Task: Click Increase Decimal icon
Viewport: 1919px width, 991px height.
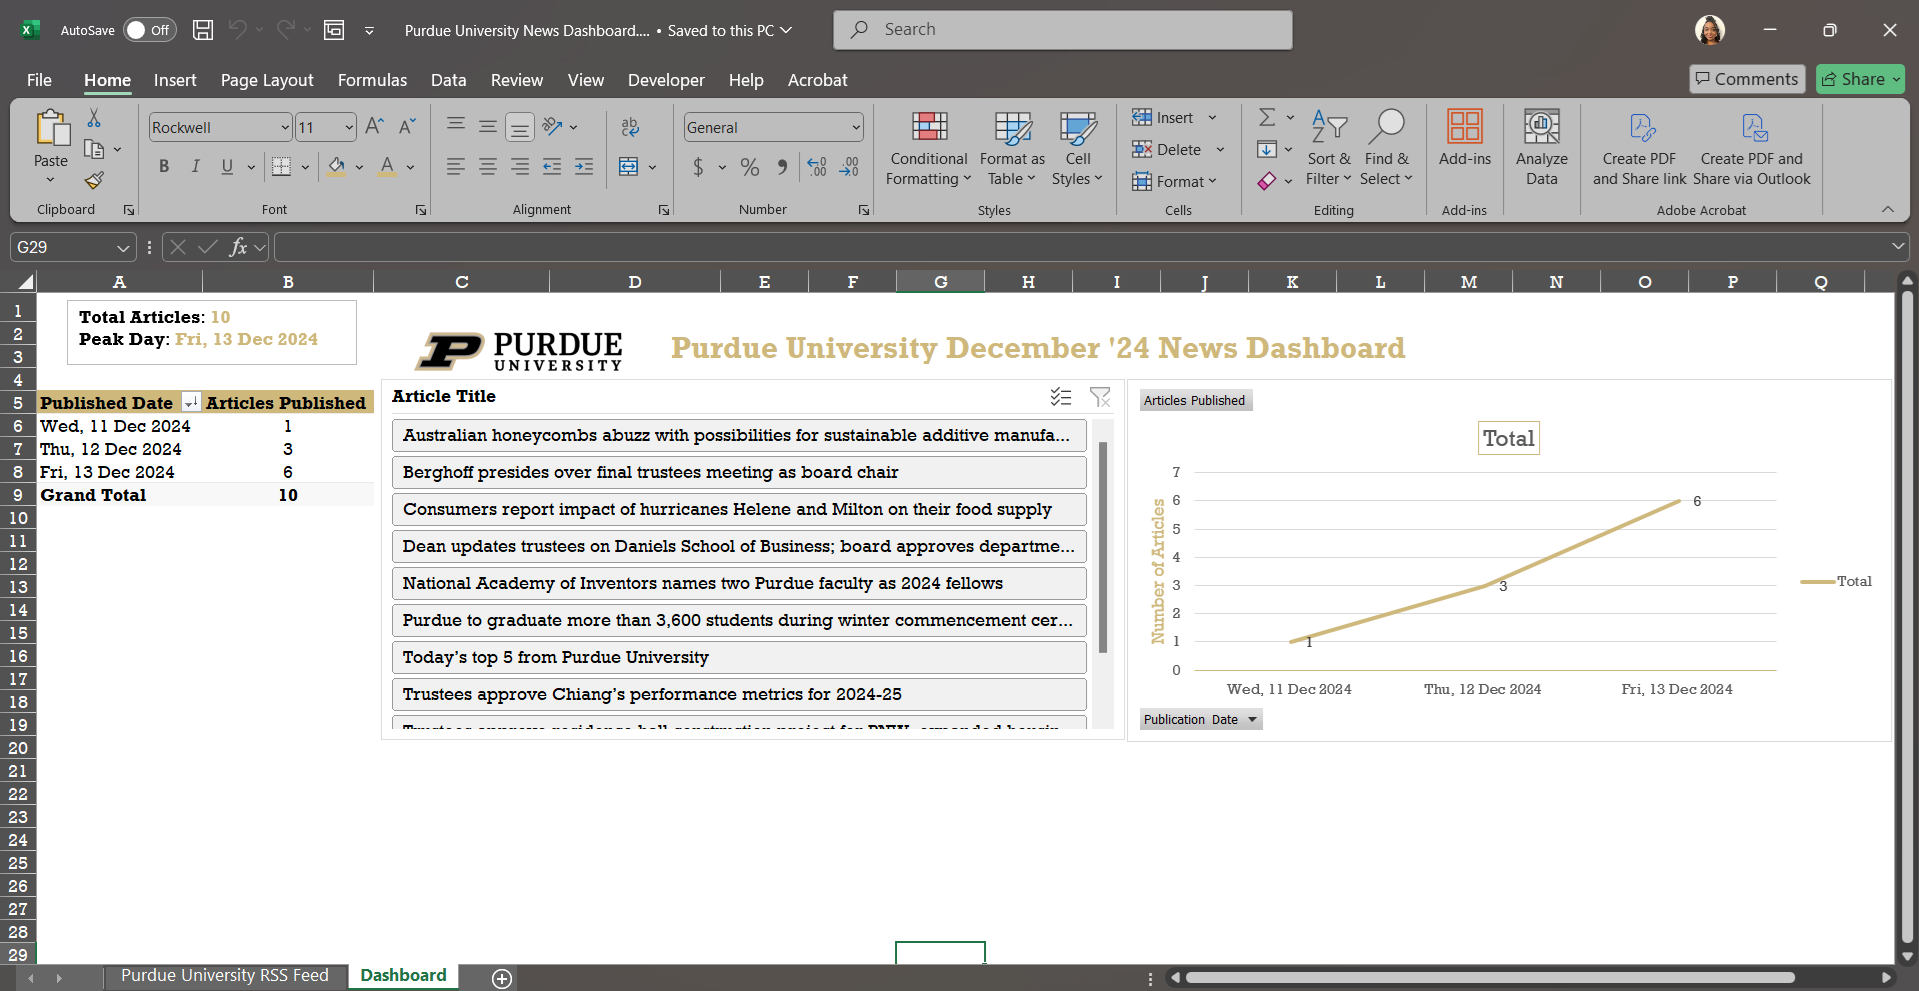Action: [x=817, y=167]
